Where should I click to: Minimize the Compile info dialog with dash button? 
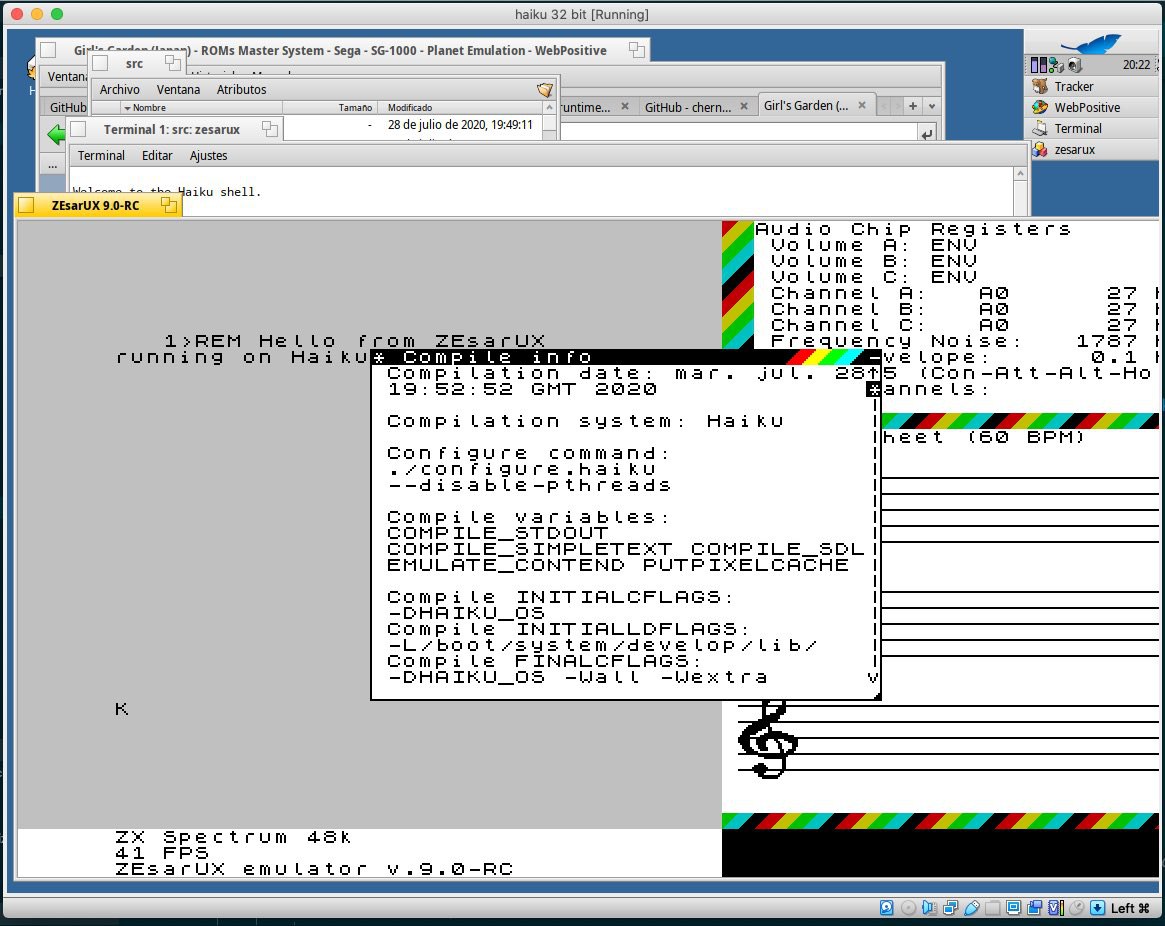pos(874,357)
